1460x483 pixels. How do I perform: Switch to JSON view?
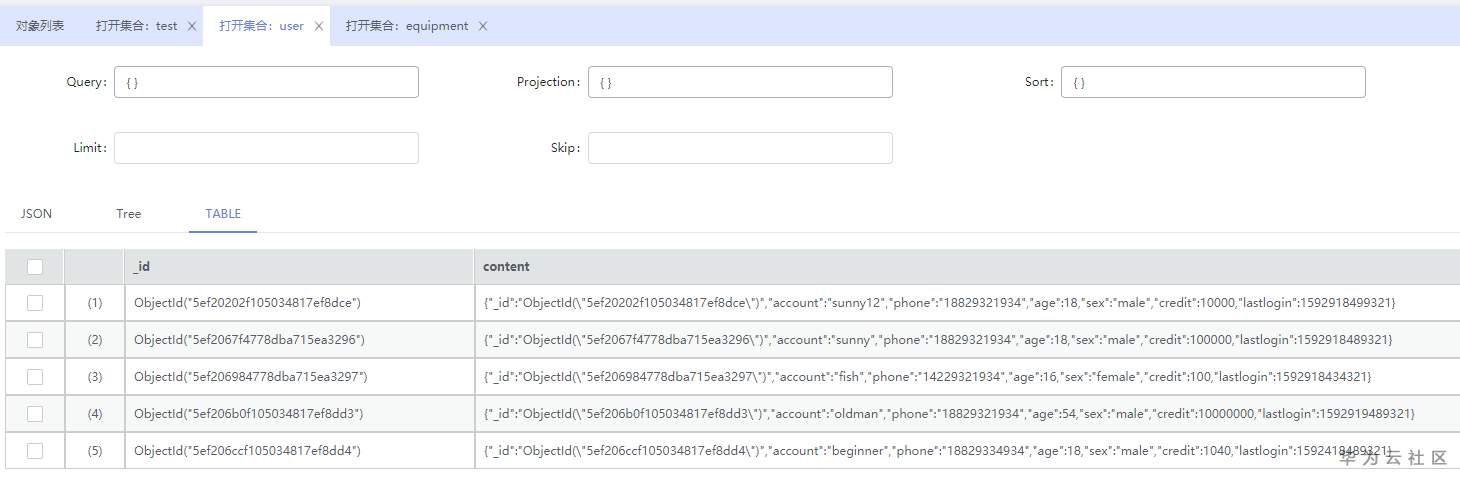(36, 214)
